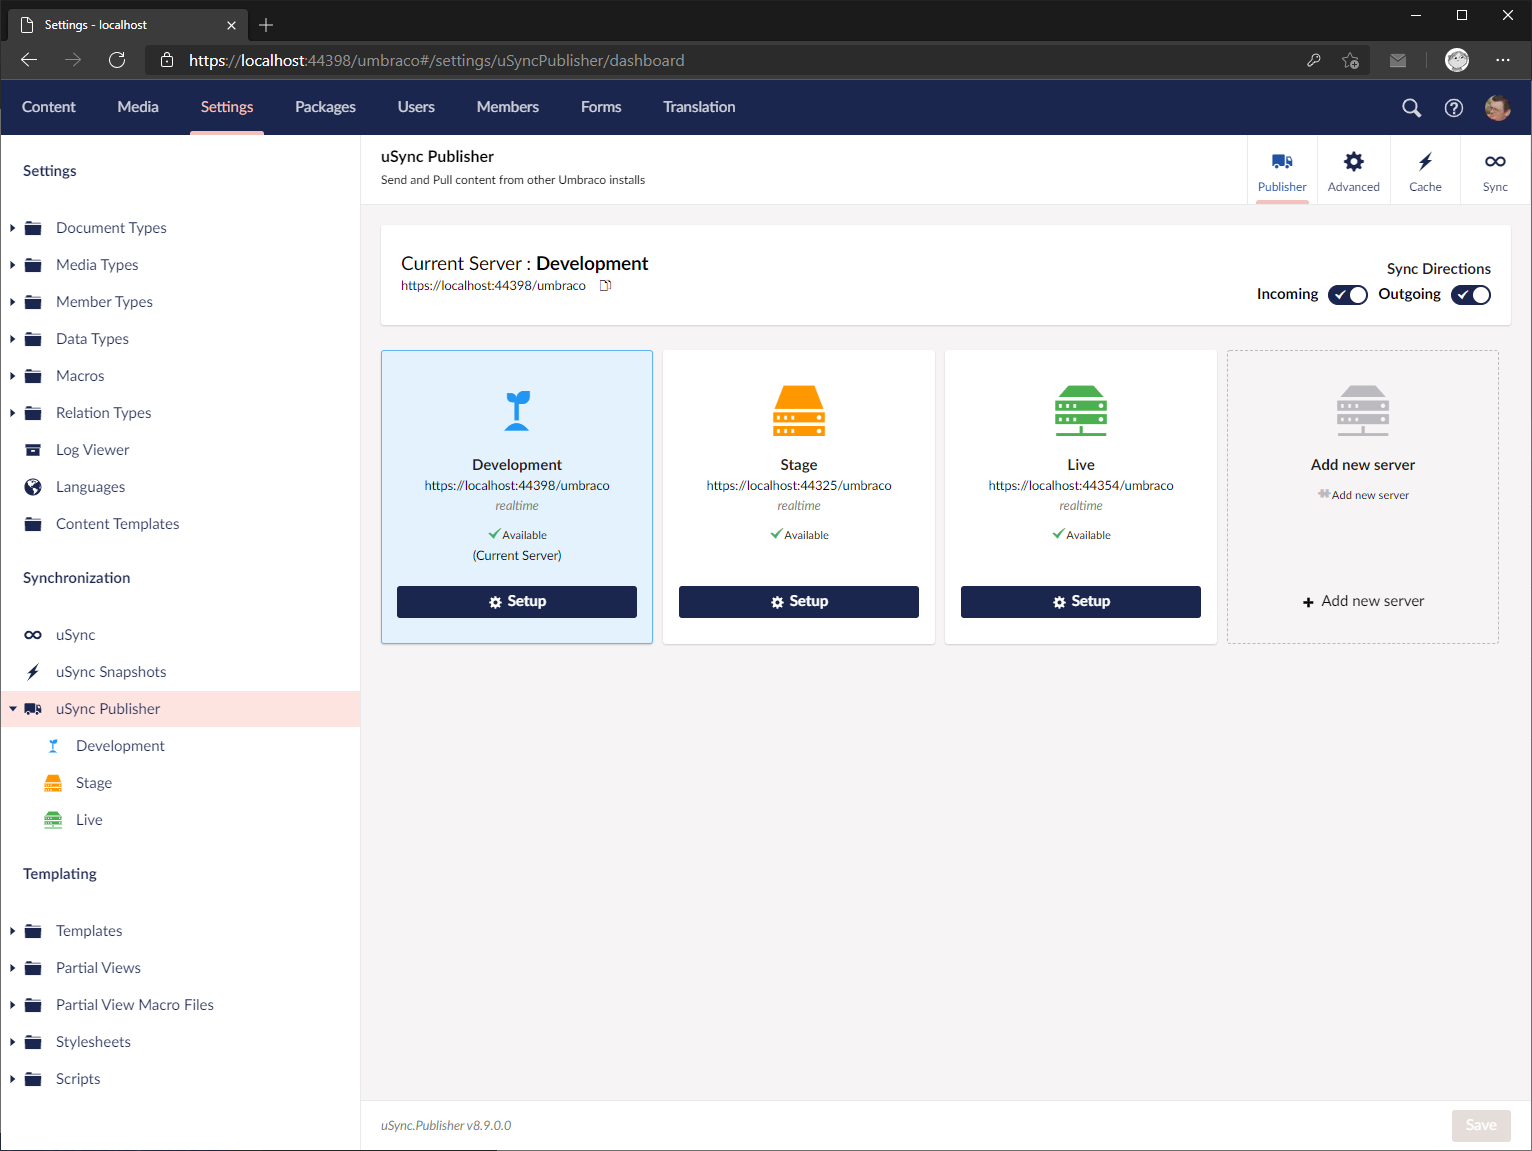The image size is (1532, 1151).
Task: Select uSync Snapshots in the tree
Action: point(111,672)
